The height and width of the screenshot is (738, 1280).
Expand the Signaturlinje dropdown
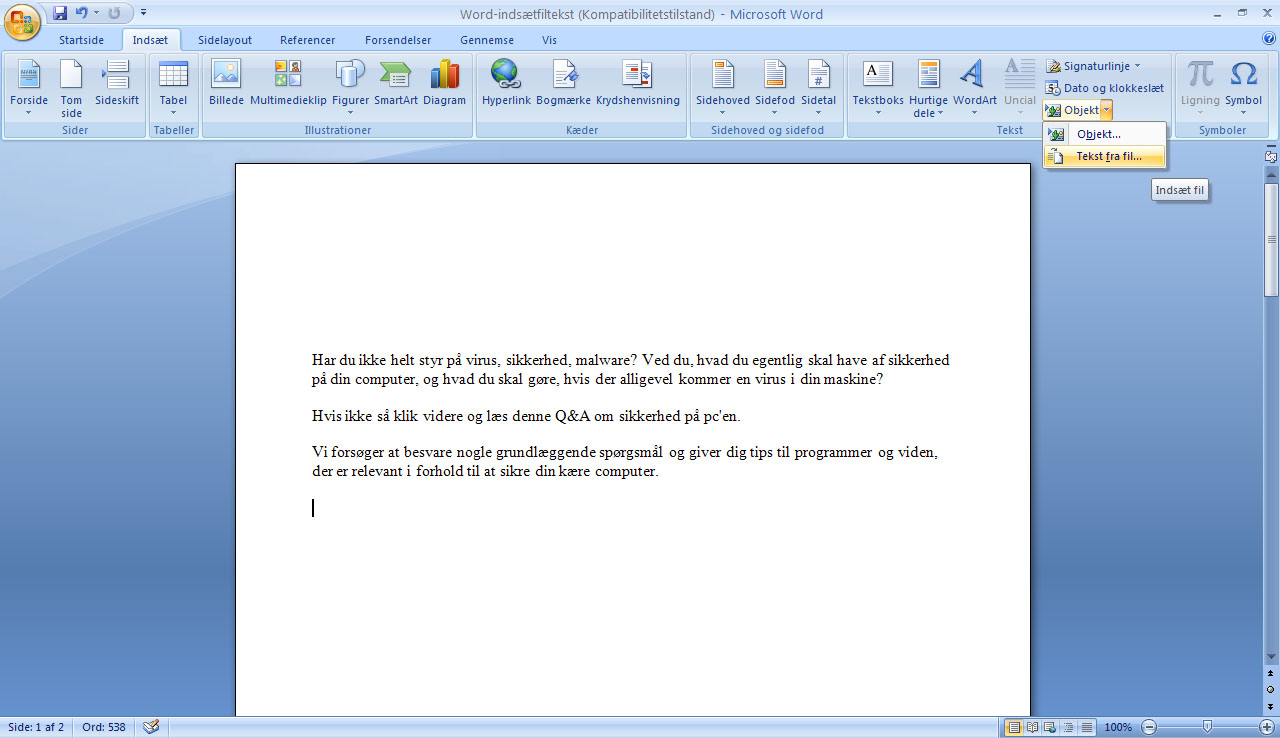[1137, 66]
